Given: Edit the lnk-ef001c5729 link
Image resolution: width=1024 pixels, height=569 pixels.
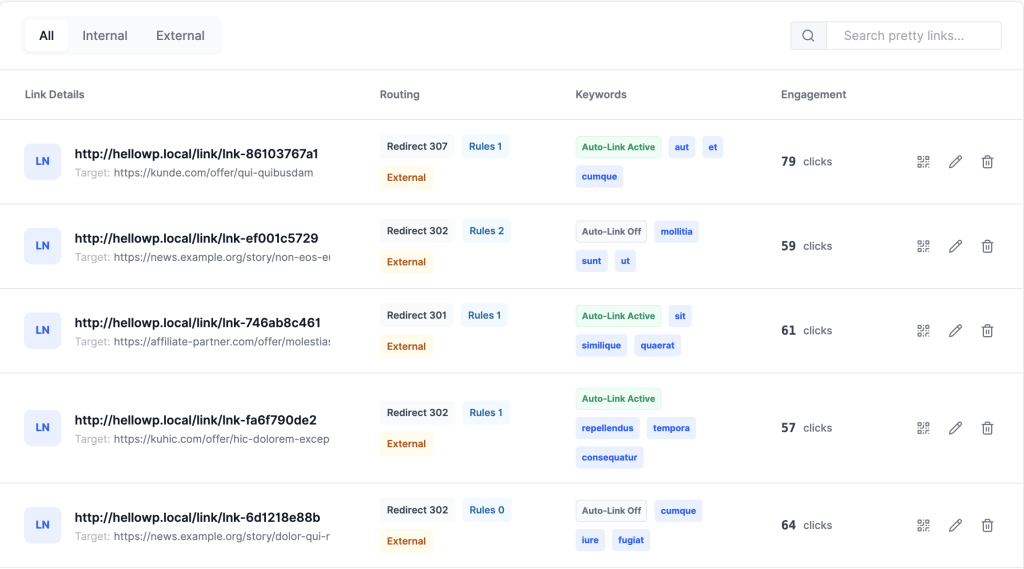Looking at the screenshot, I should [955, 246].
